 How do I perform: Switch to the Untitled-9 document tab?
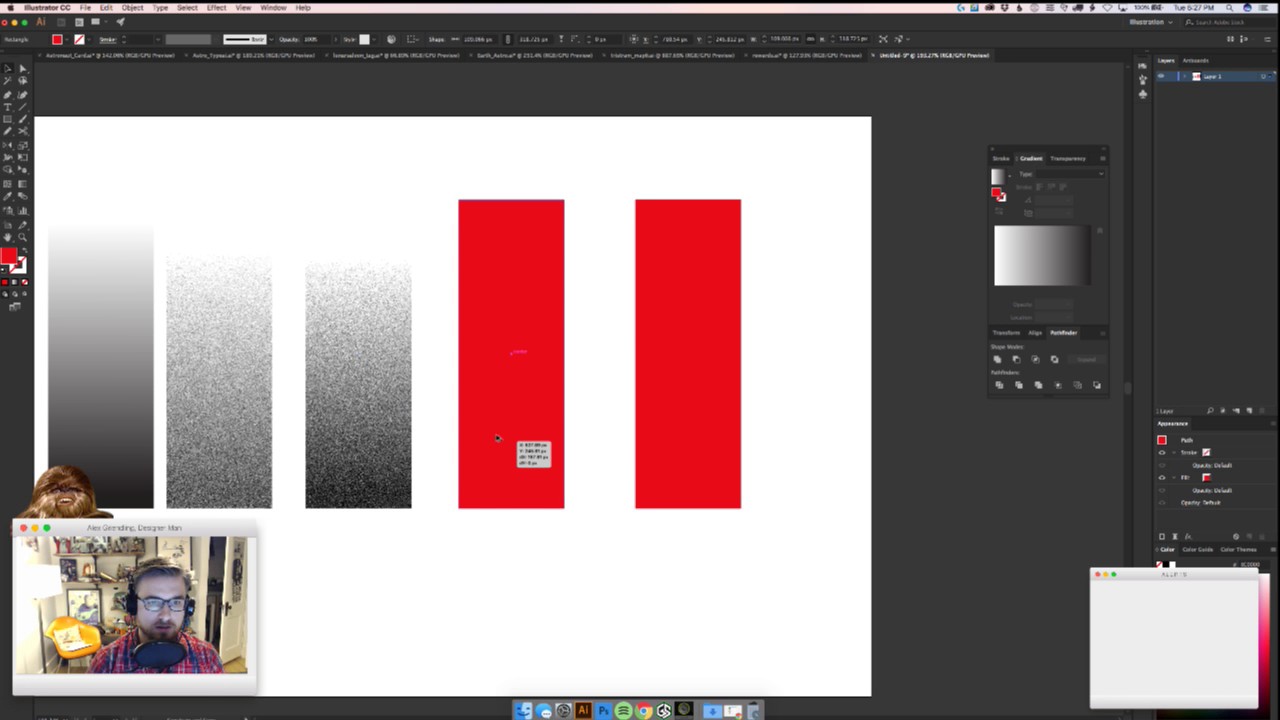tap(934, 55)
